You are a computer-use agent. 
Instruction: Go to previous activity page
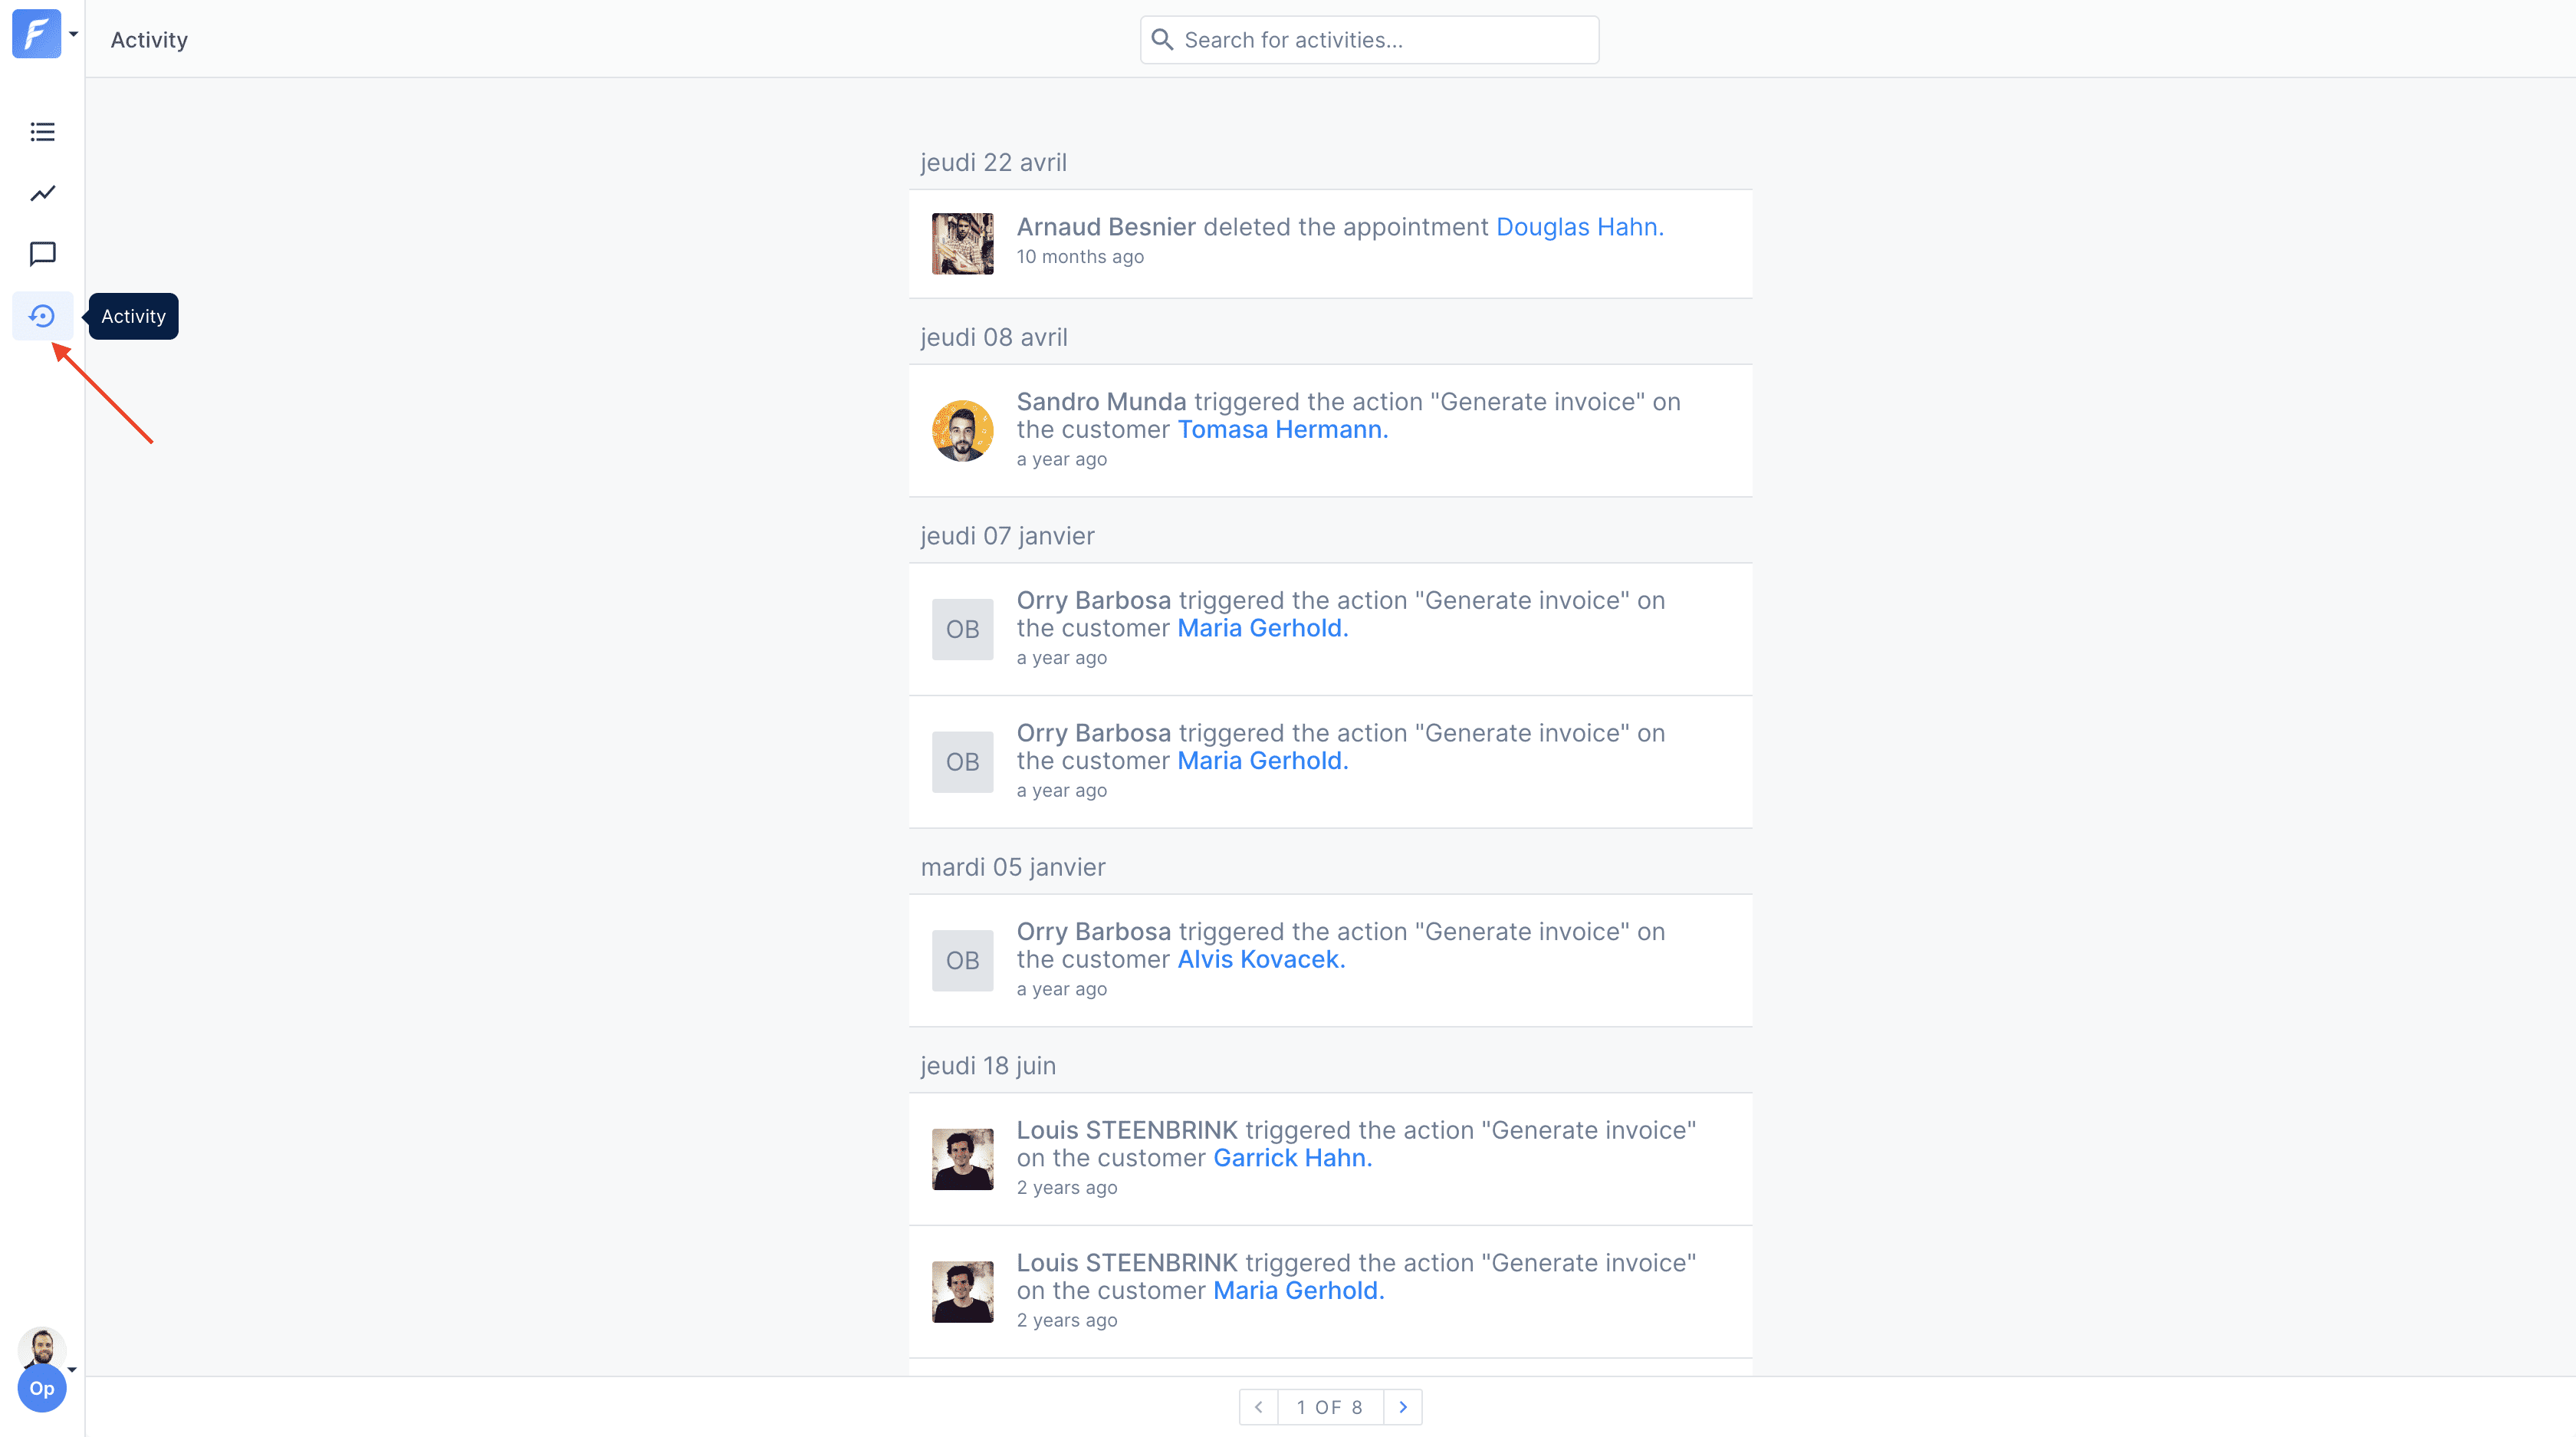point(1259,1407)
